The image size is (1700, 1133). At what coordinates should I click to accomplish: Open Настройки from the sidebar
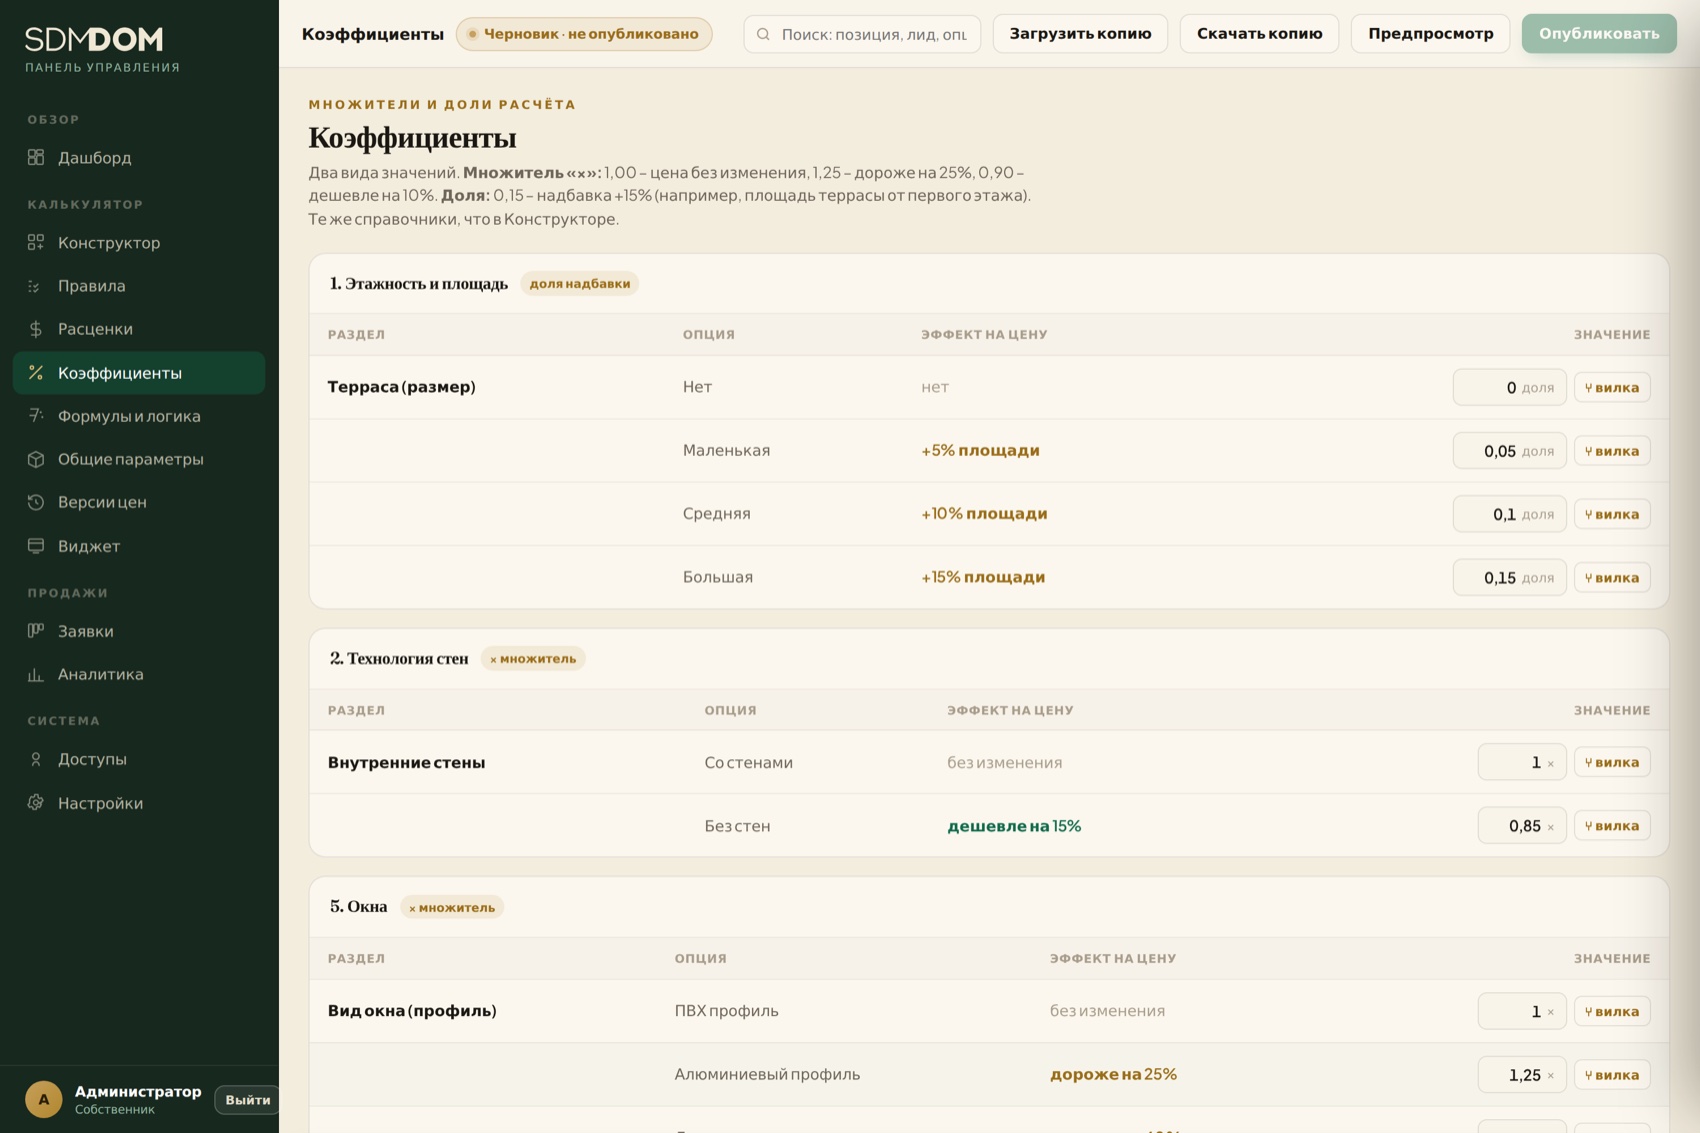point(139,803)
